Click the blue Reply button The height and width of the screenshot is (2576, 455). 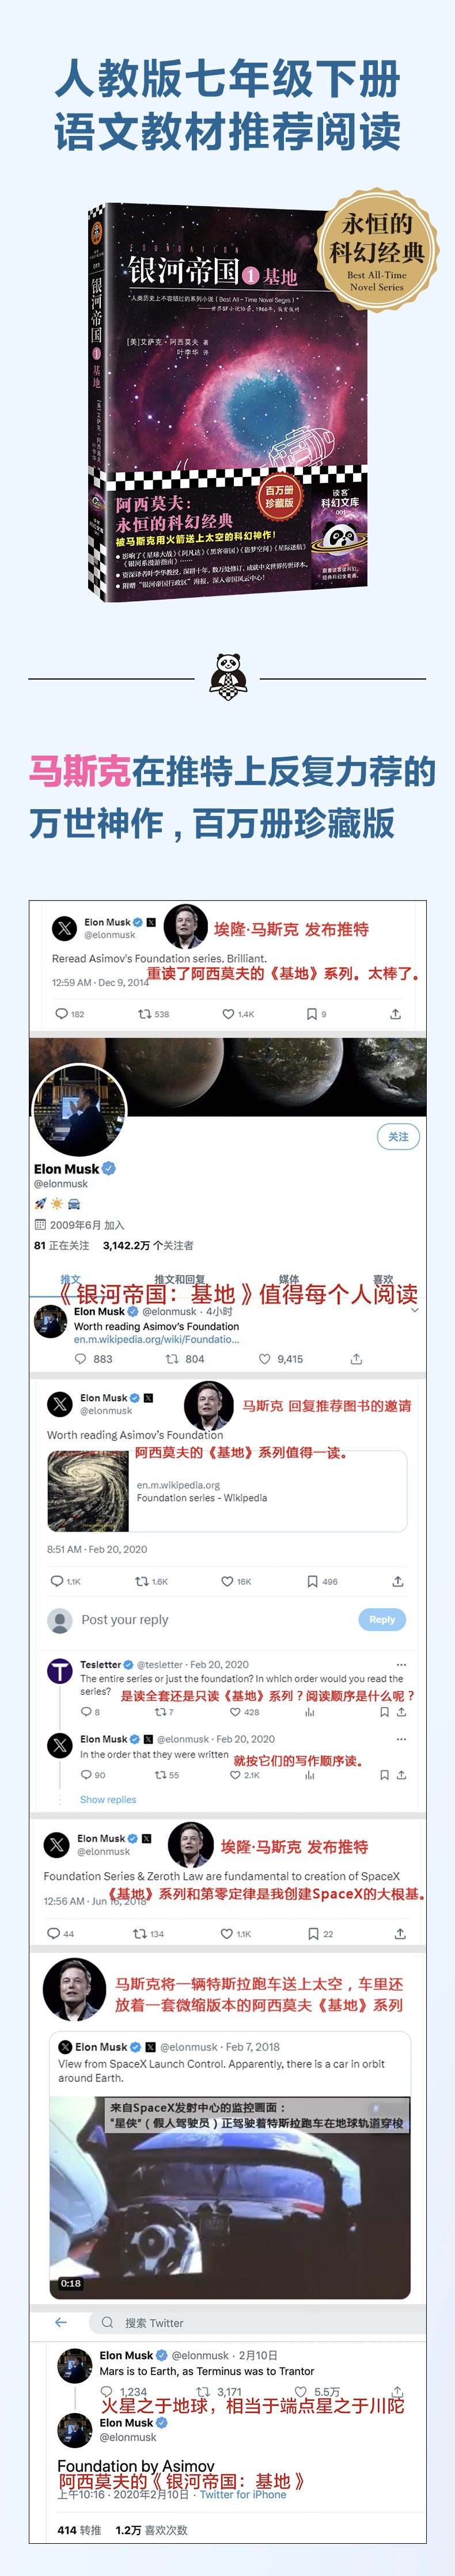382,1619
